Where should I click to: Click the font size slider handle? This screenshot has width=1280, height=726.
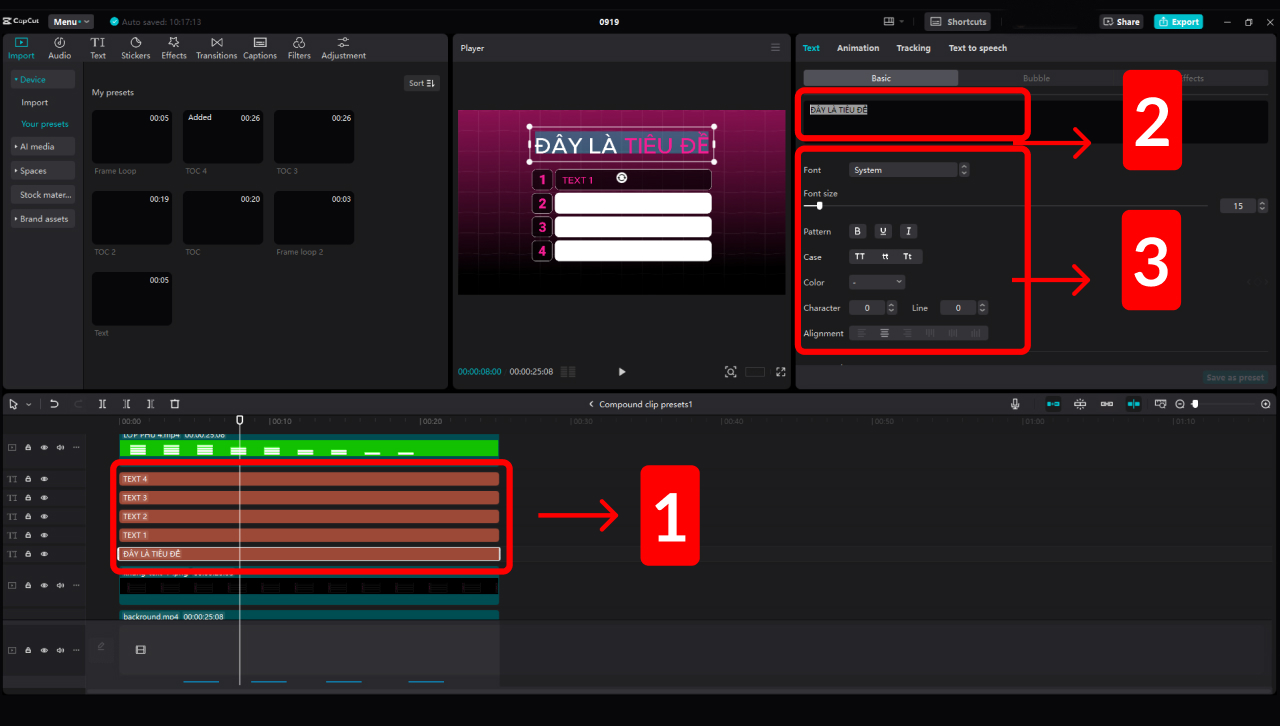click(819, 205)
